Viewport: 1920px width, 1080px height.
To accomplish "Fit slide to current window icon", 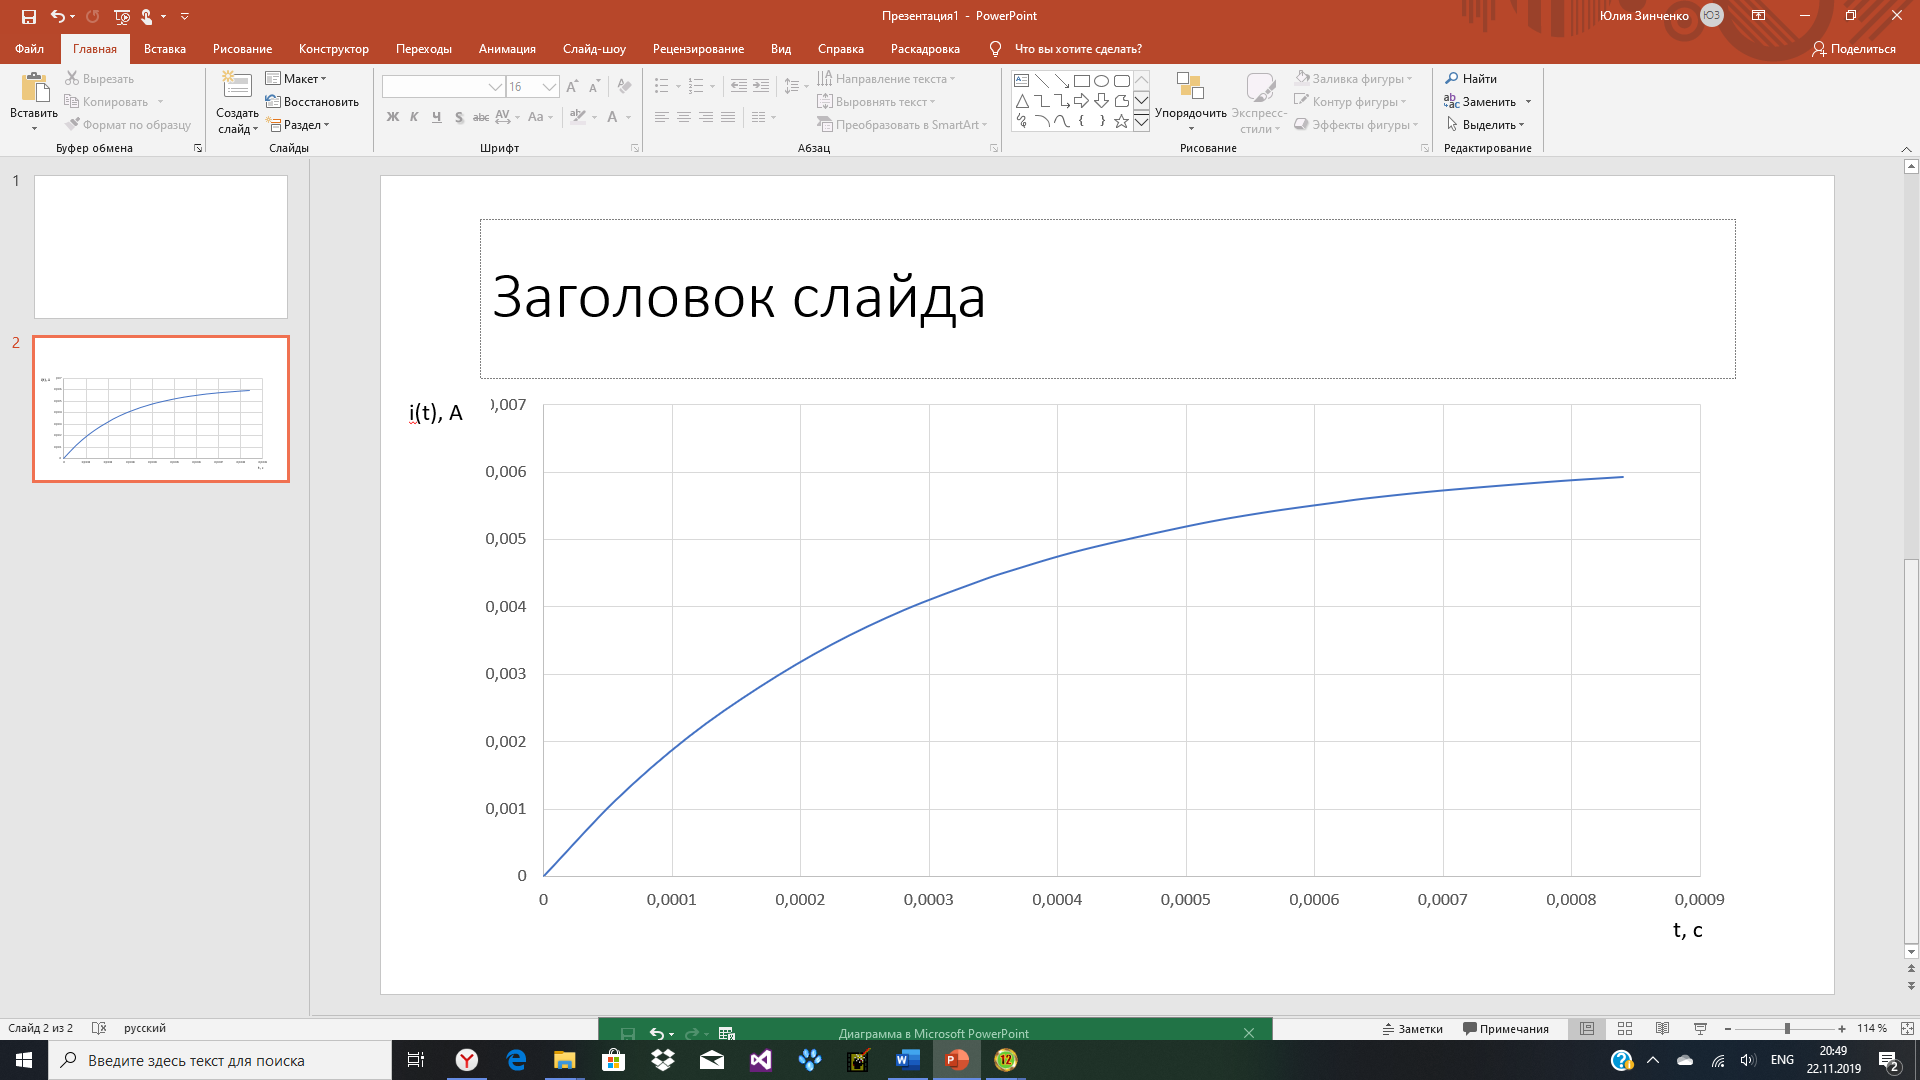I will (x=1907, y=1028).
